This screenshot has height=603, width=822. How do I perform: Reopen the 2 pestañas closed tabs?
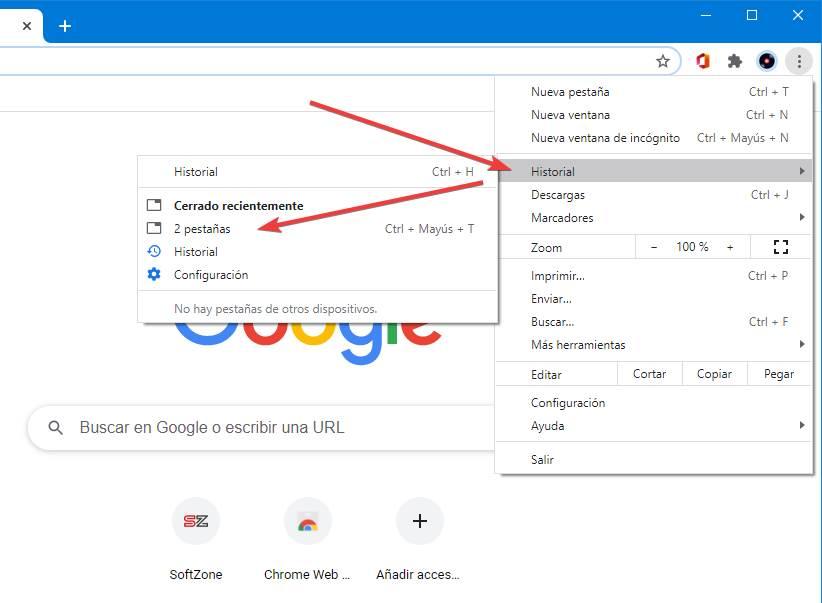tap(203, 229)
